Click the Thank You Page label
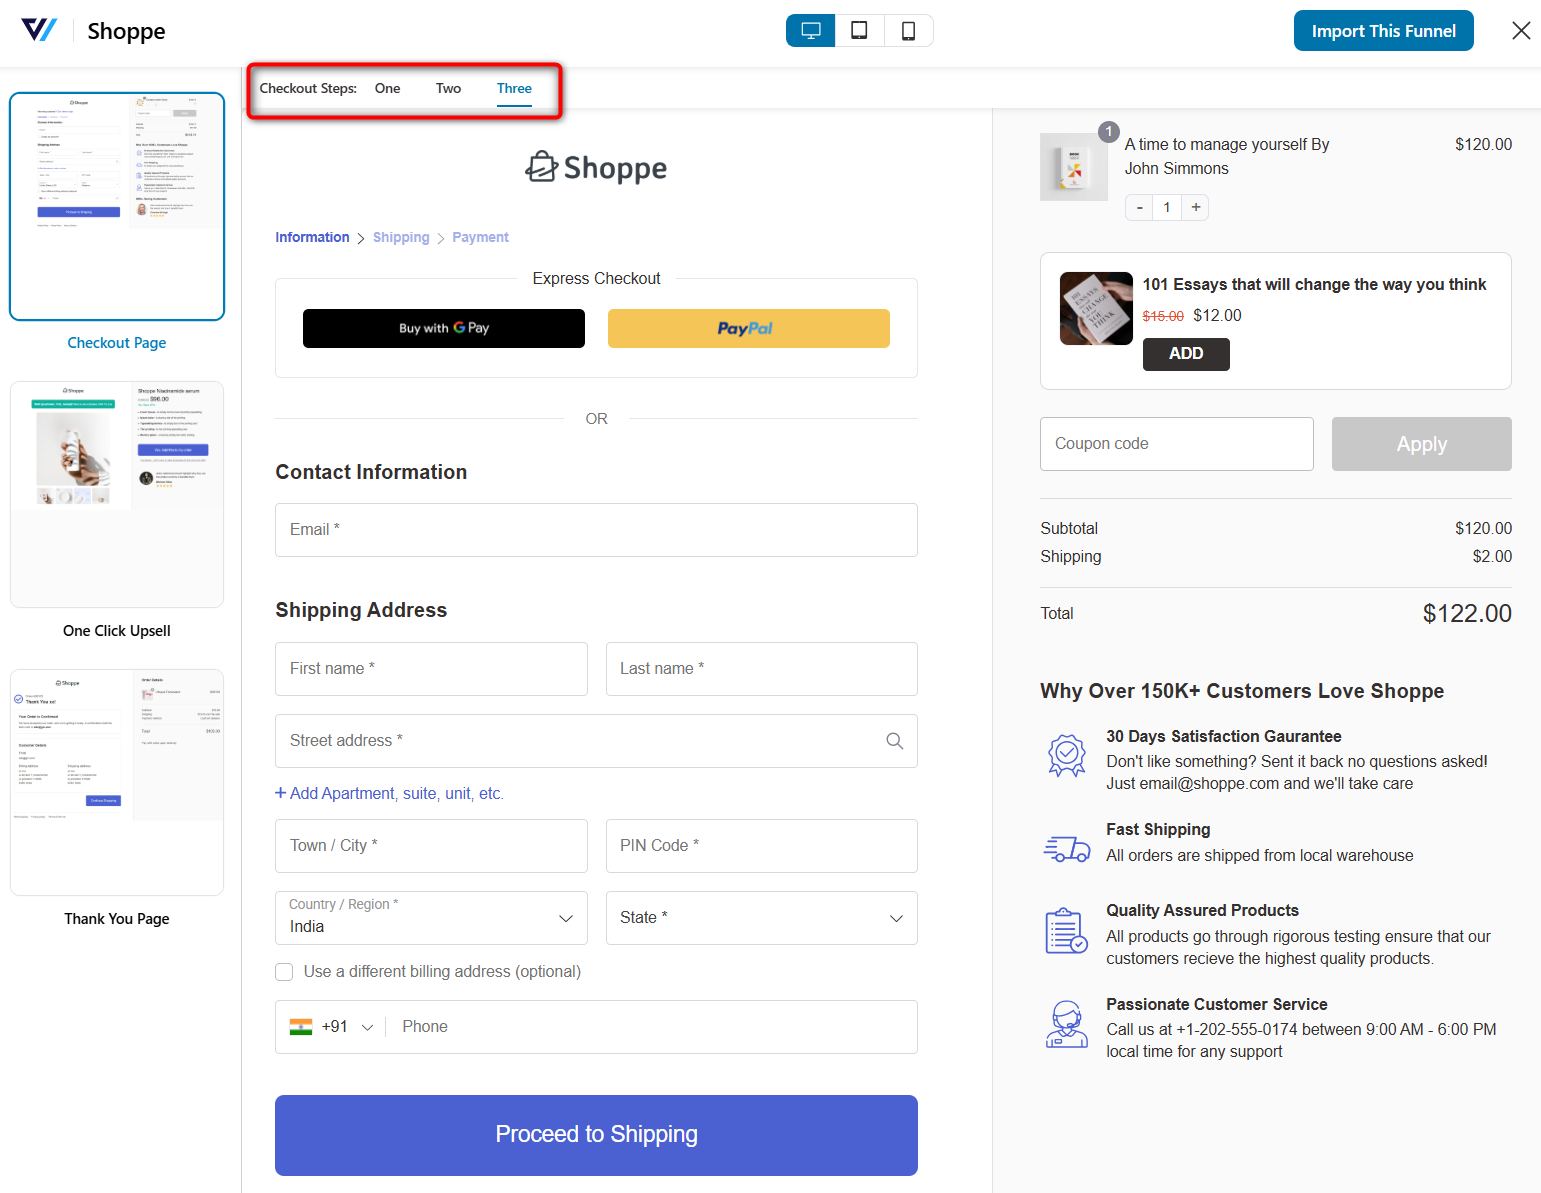1541x1193 pixels. (x=117, y=919)
